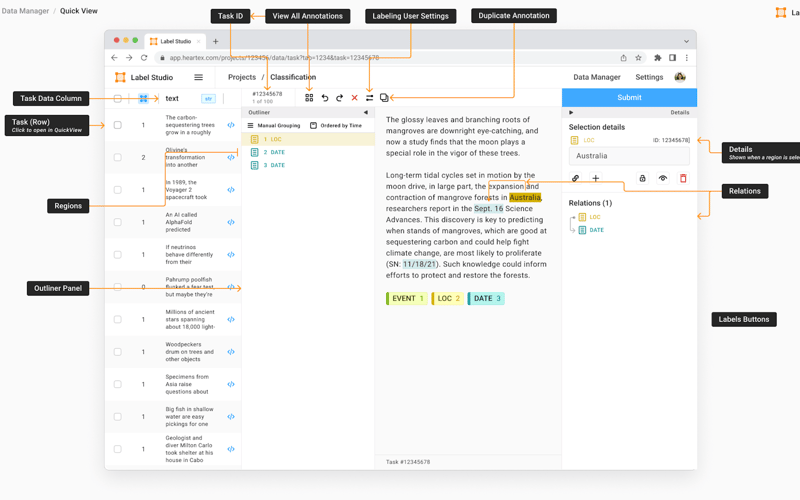This screenshot has height=500, width=800.
Task: Reload the page in the browser
Action: pos(144,58)
